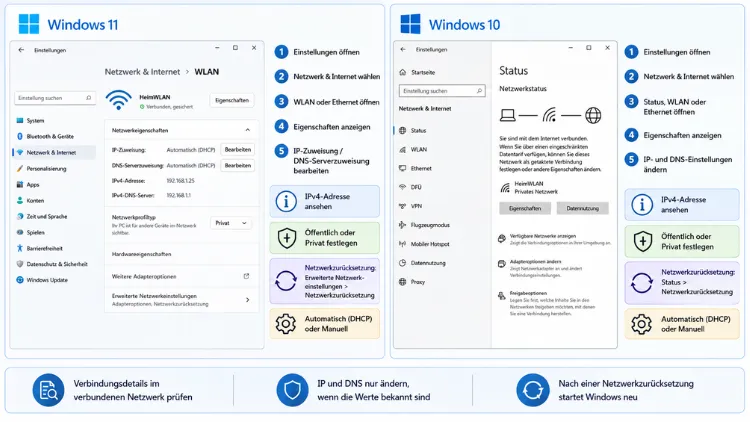Collapse the Netzwerkeigenschaften section

click(x=247, y=130)
